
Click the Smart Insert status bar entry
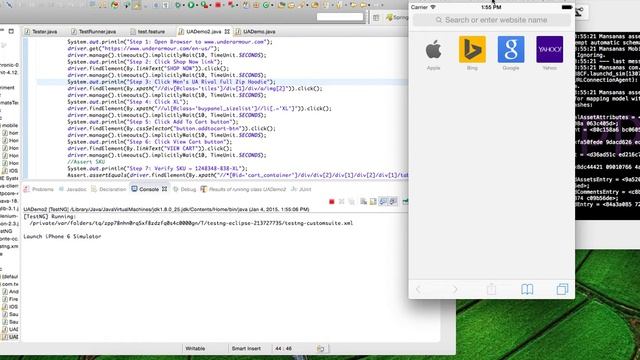pos(246,349)
